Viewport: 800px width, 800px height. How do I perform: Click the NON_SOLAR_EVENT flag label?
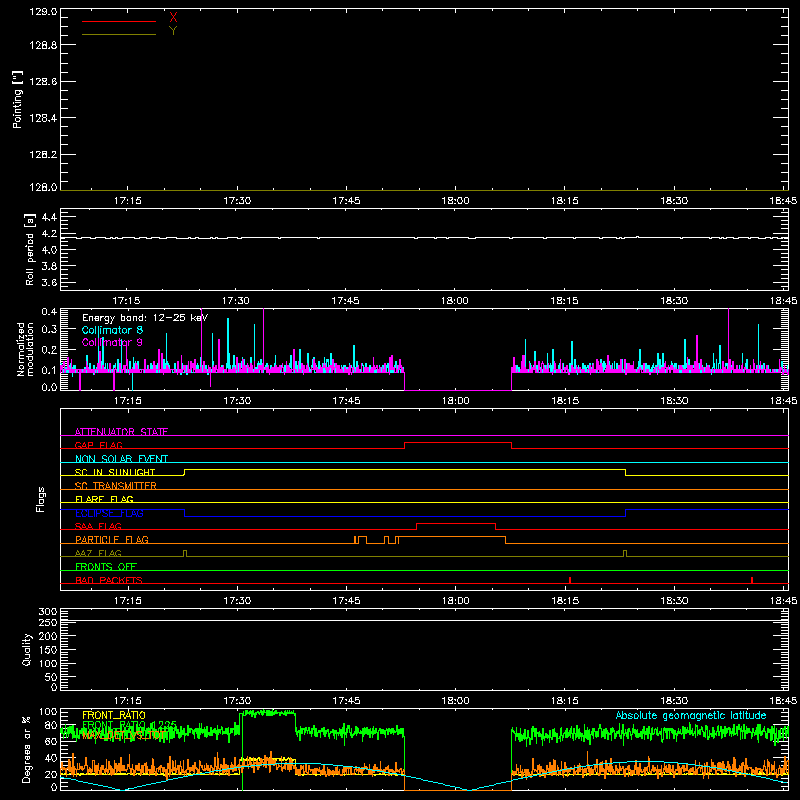pyautogui.click(x=121, y=459)
